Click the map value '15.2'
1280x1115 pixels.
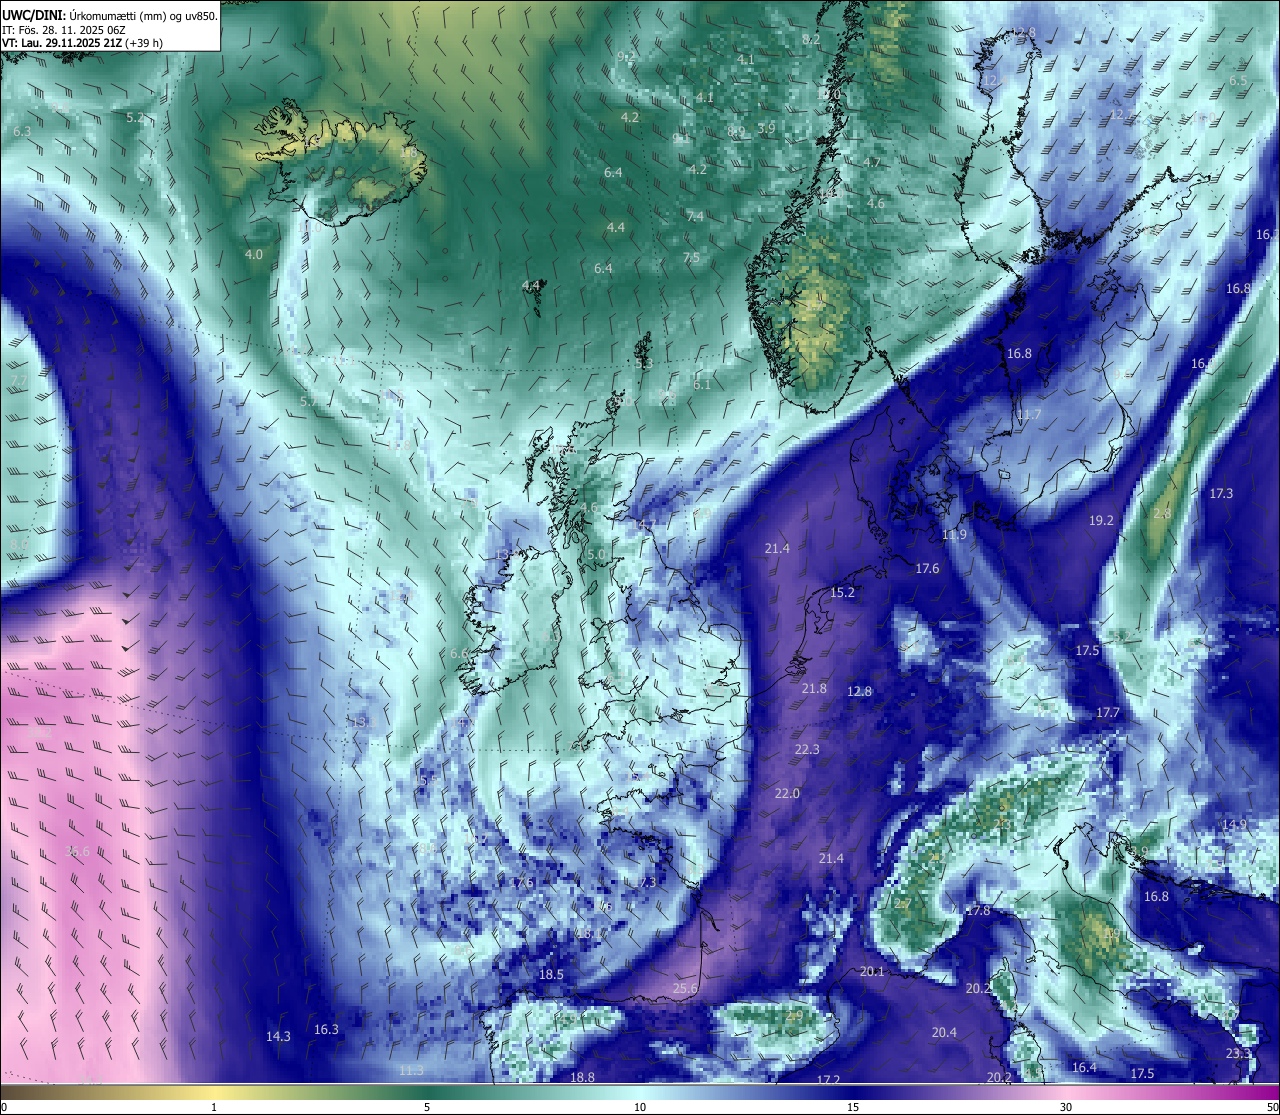(x=843, y=592)
